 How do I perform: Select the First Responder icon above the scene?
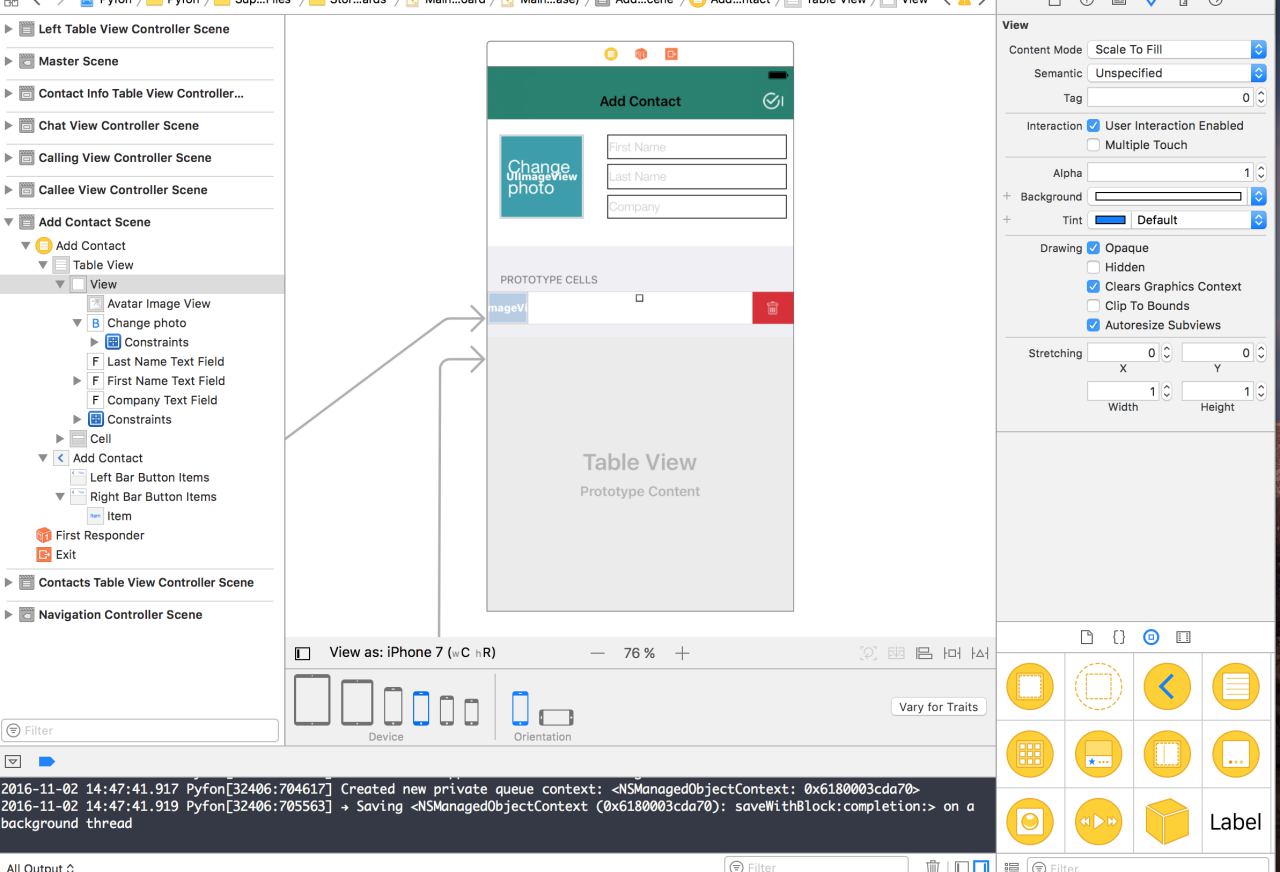pyautogui.click(x=640, y=53)
